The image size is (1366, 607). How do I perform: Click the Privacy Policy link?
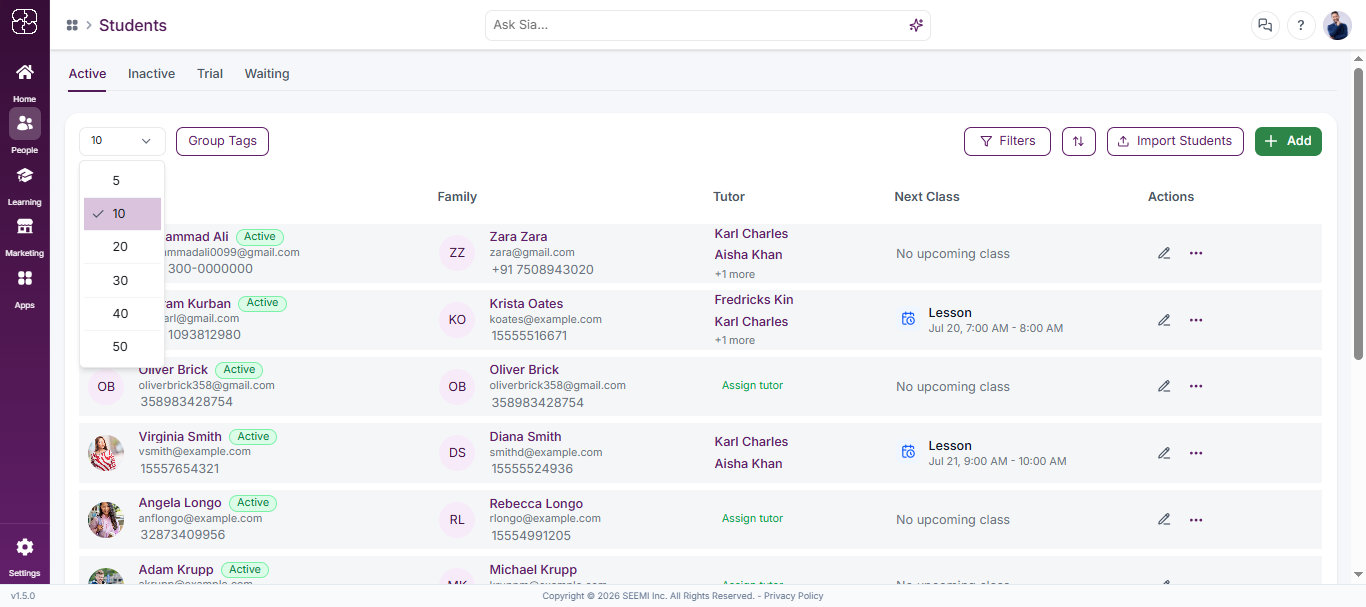(793, 596)
